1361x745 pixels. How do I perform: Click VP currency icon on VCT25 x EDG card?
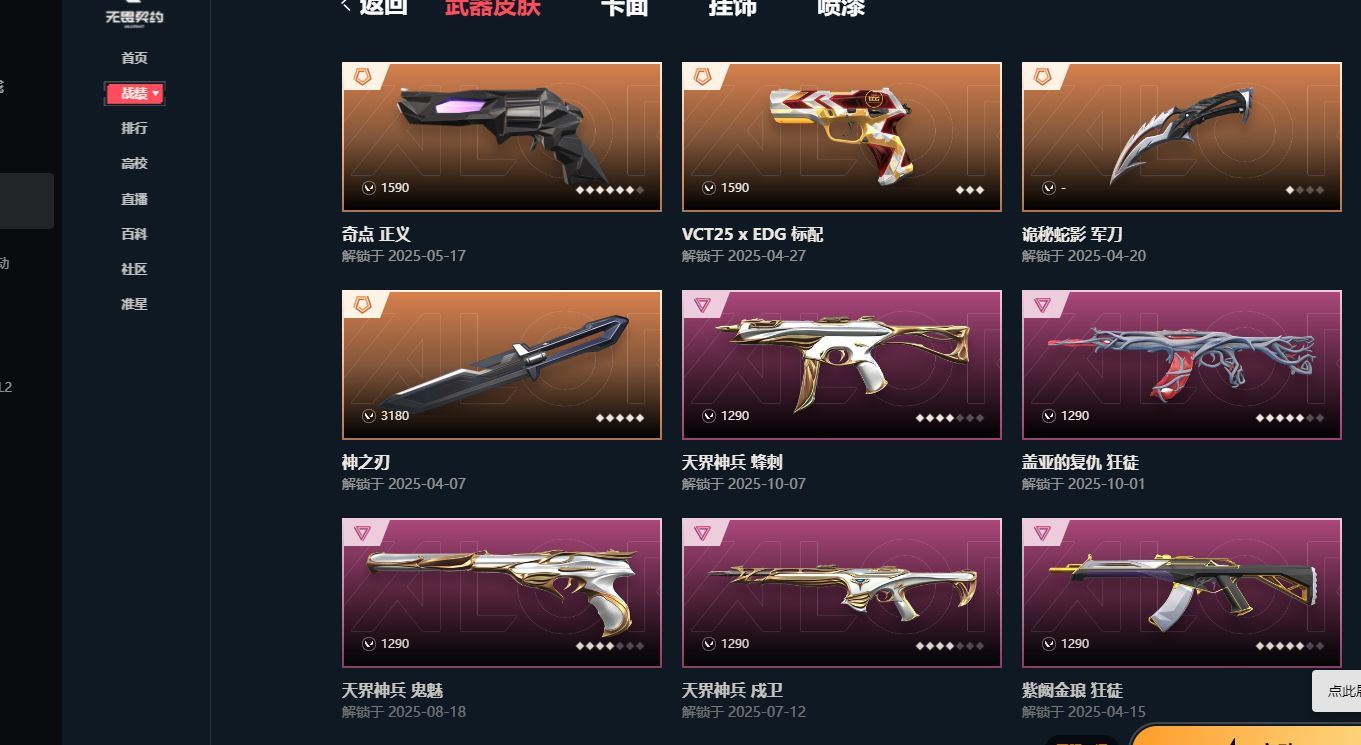click(x=709, y=188)
